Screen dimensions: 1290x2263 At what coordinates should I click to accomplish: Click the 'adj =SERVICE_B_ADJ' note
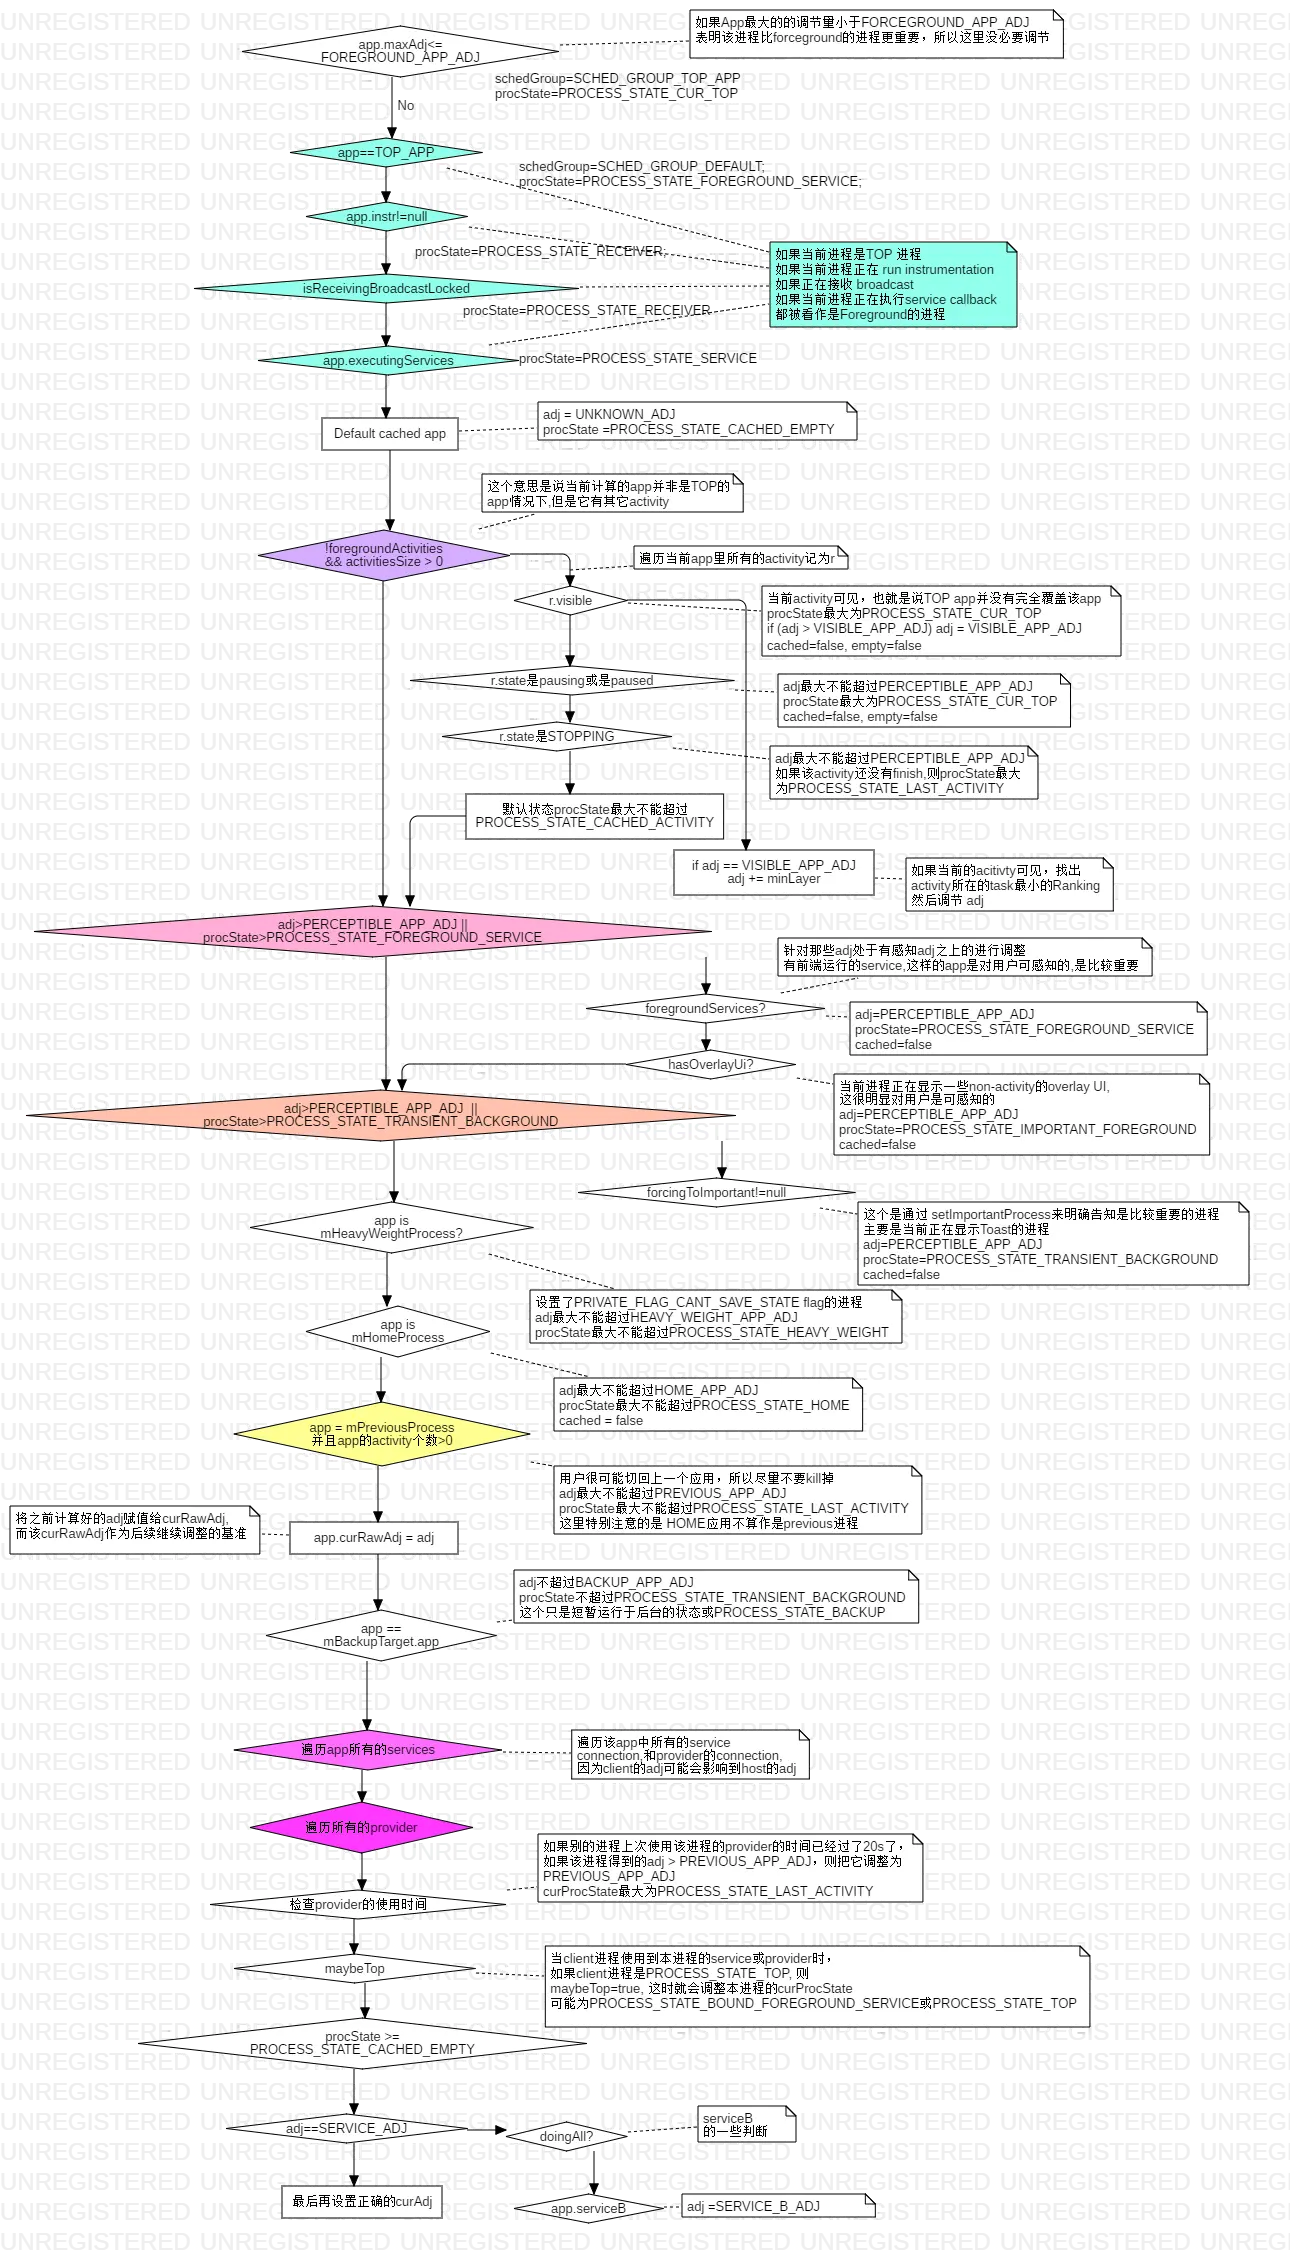tap(779, 2206)
